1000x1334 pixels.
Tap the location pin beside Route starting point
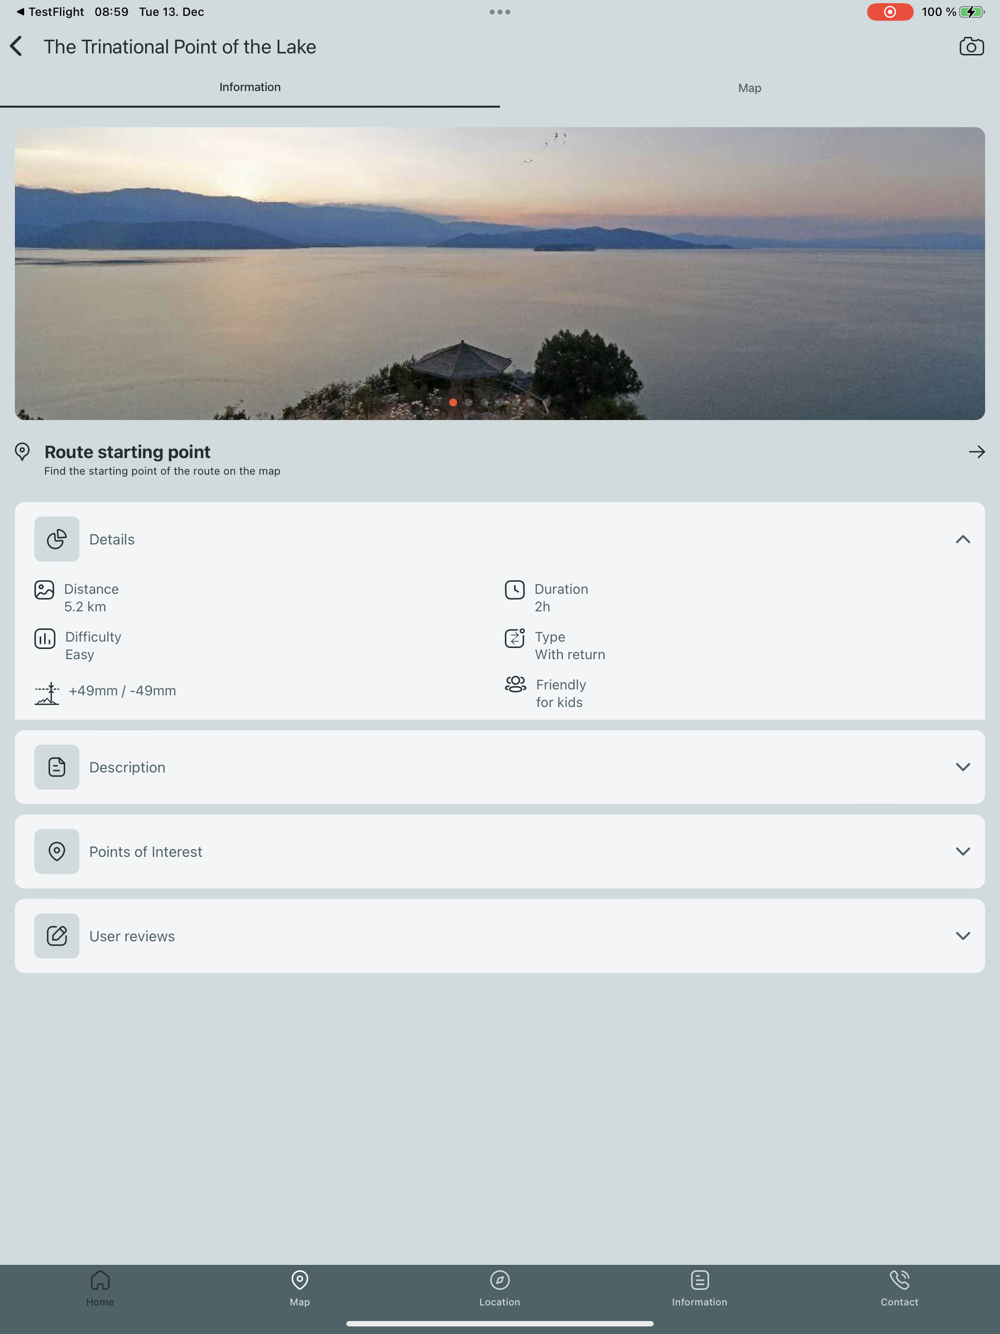click(x=22, y=452)
